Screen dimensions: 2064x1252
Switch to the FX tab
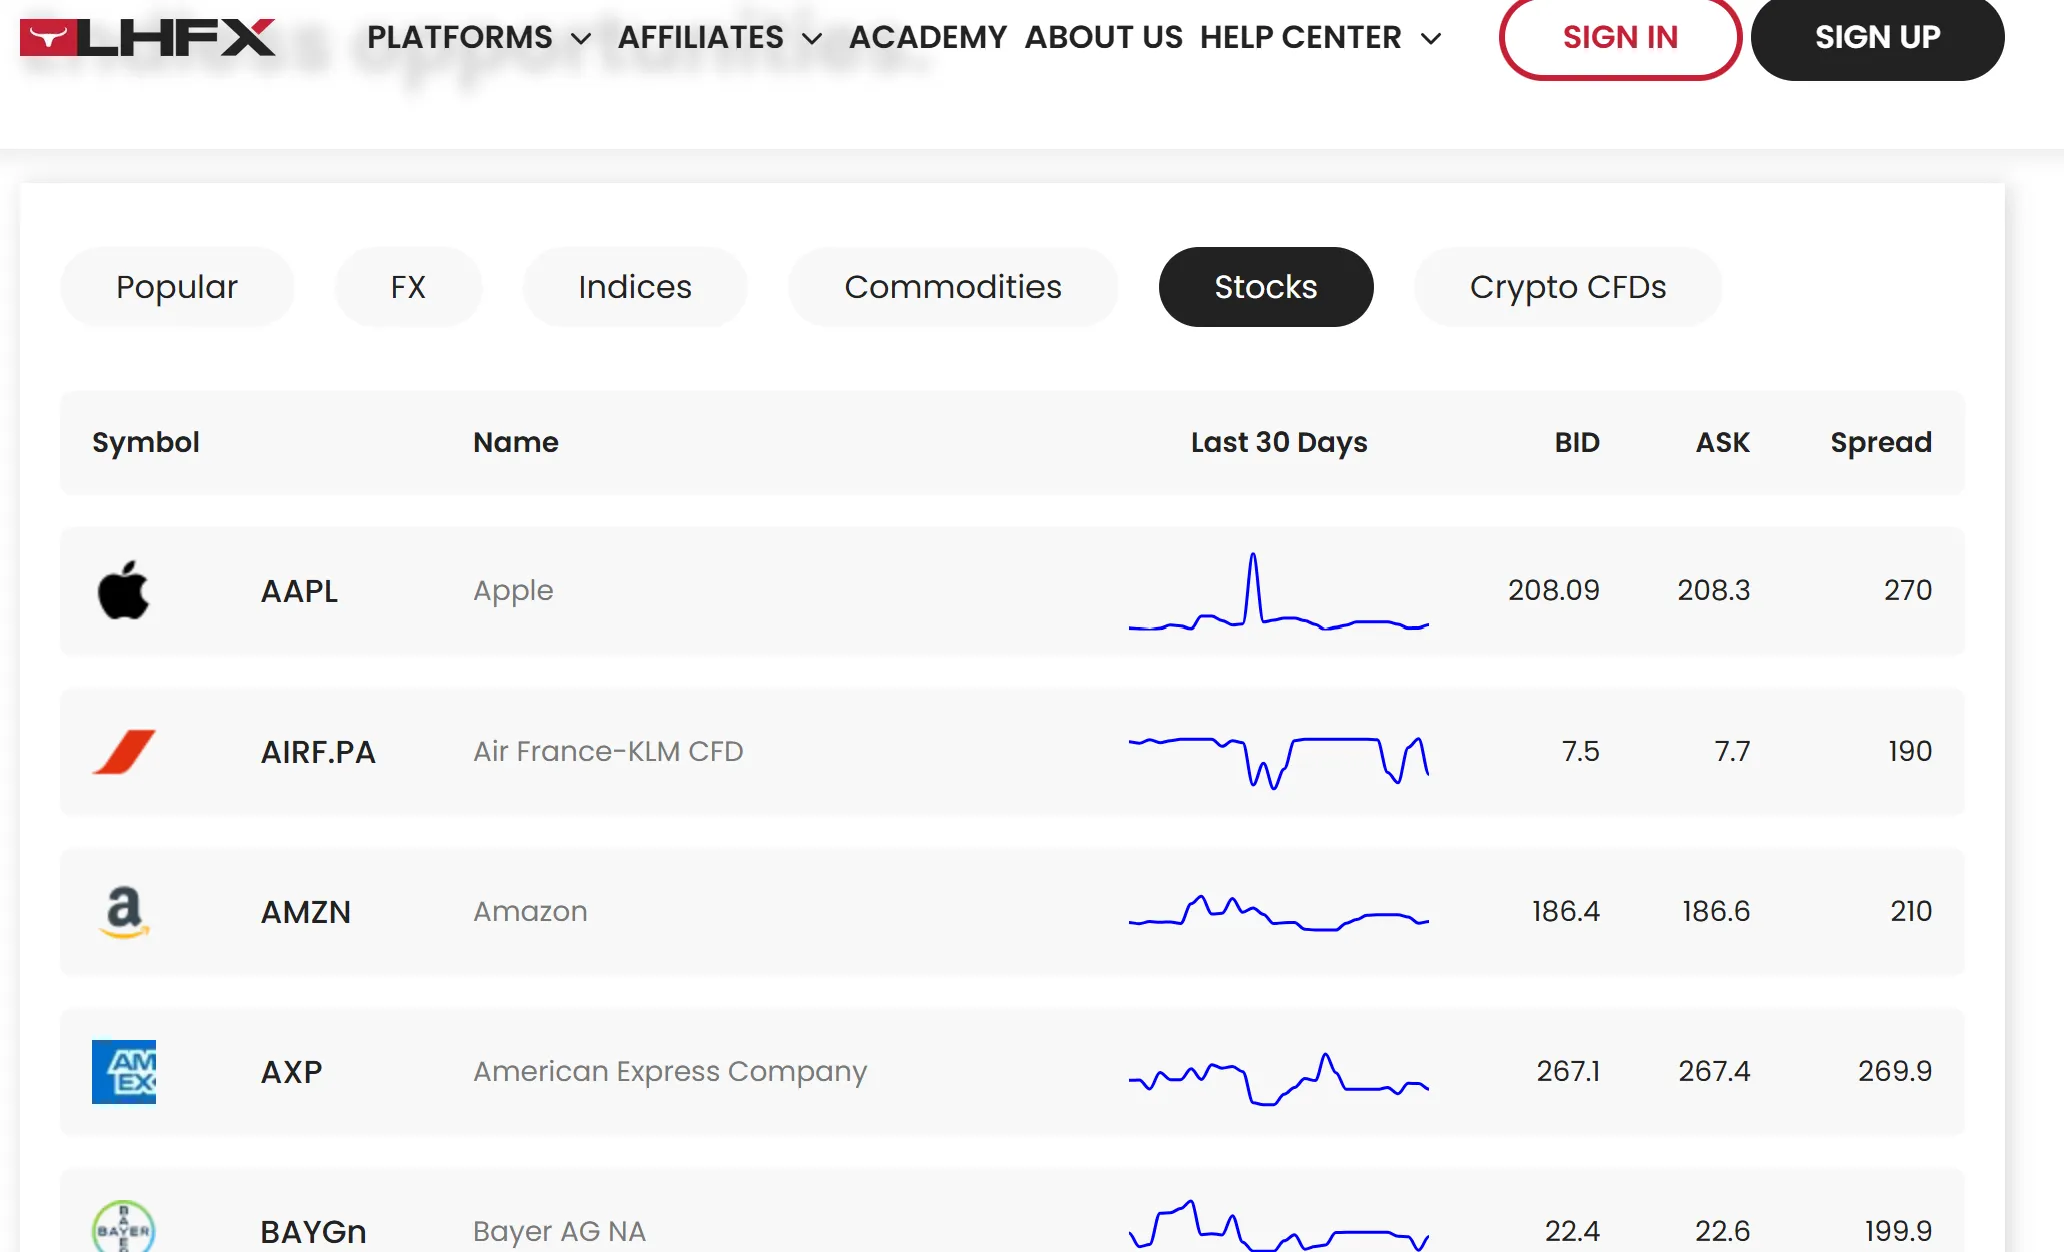(x=408, y=287)
